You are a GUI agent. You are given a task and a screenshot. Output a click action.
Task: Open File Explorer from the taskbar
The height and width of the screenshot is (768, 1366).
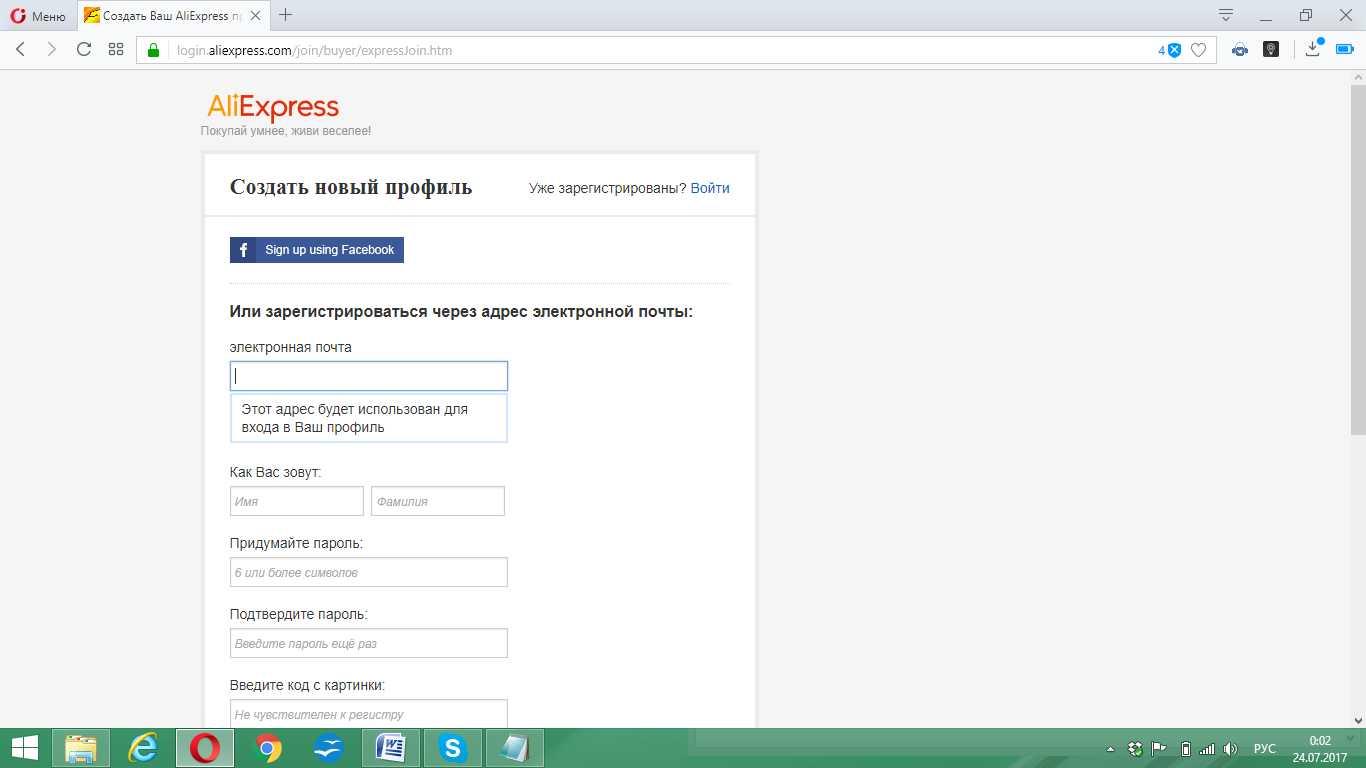click(81, 748)
